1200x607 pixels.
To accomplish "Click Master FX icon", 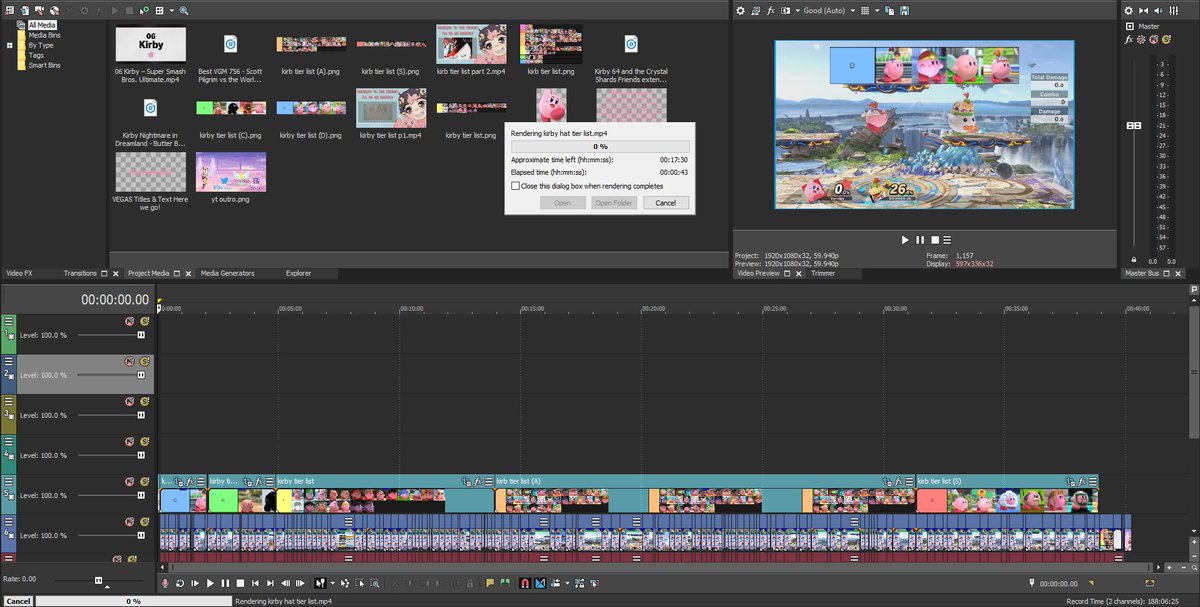I will tap(1129, 39).
